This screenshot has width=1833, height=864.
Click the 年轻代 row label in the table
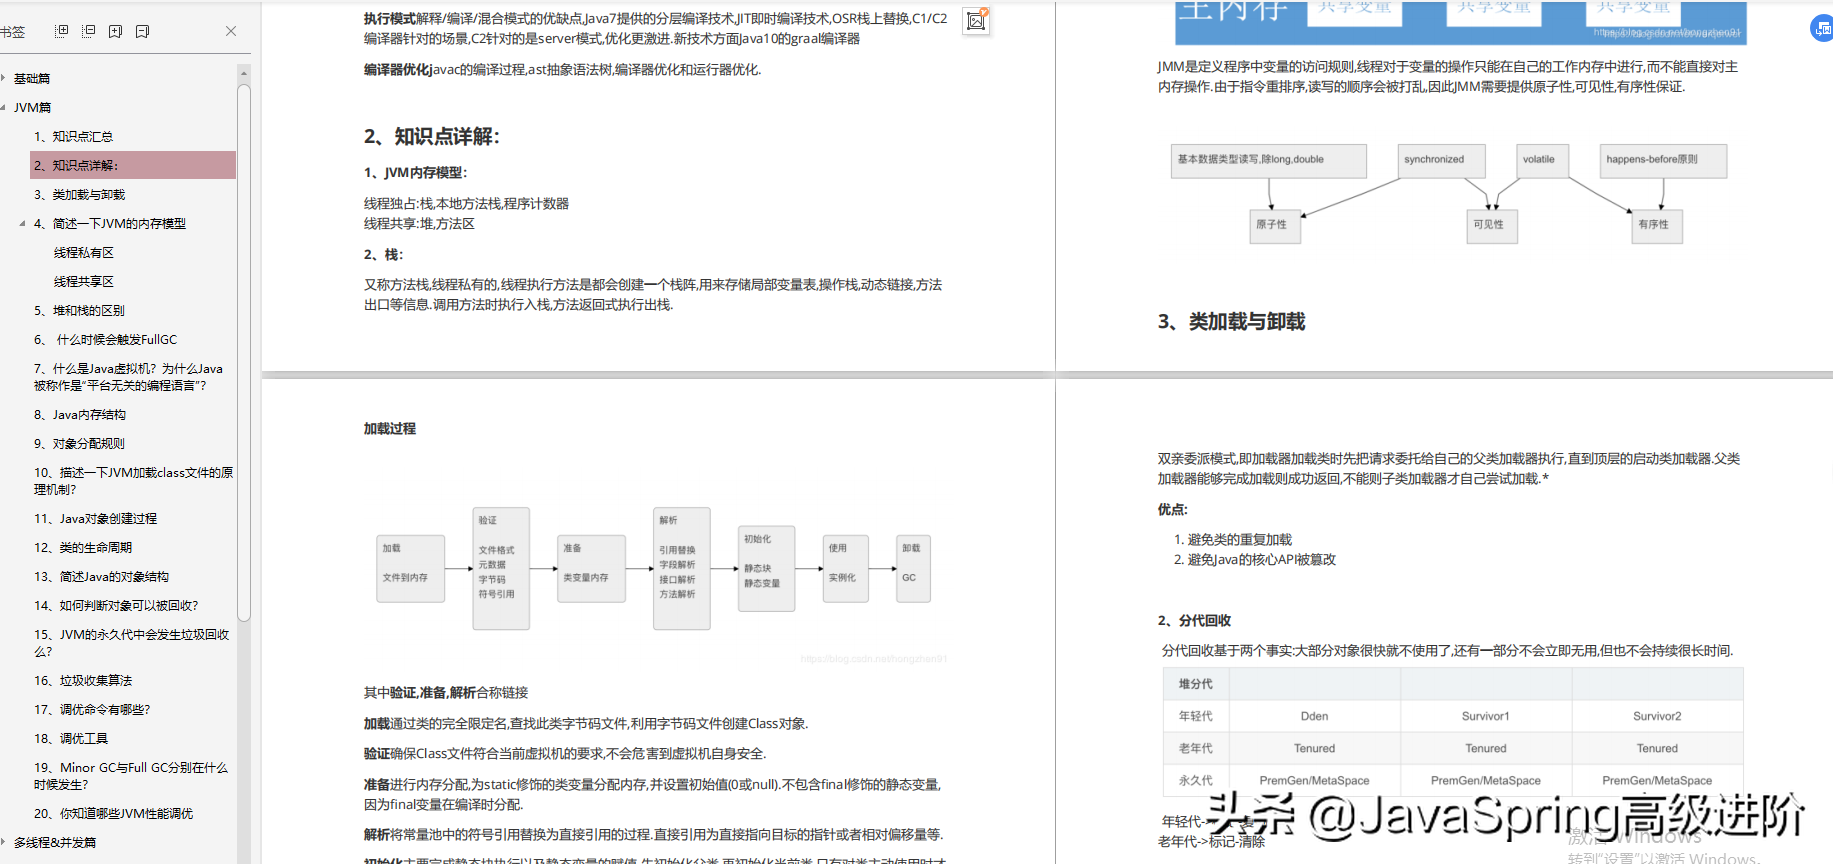pos(1196,716)
